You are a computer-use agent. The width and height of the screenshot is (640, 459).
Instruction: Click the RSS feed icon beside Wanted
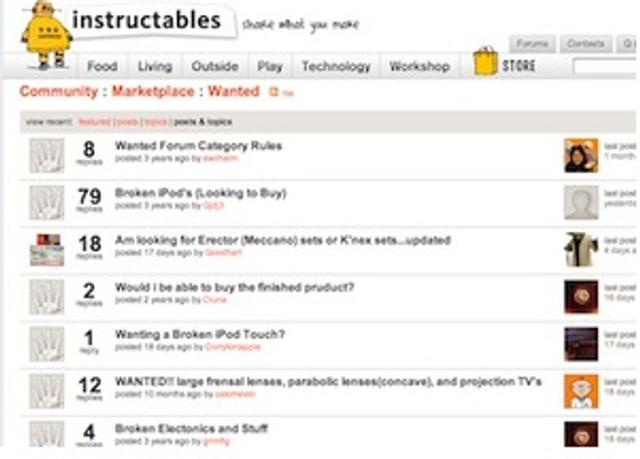point(274,92)
